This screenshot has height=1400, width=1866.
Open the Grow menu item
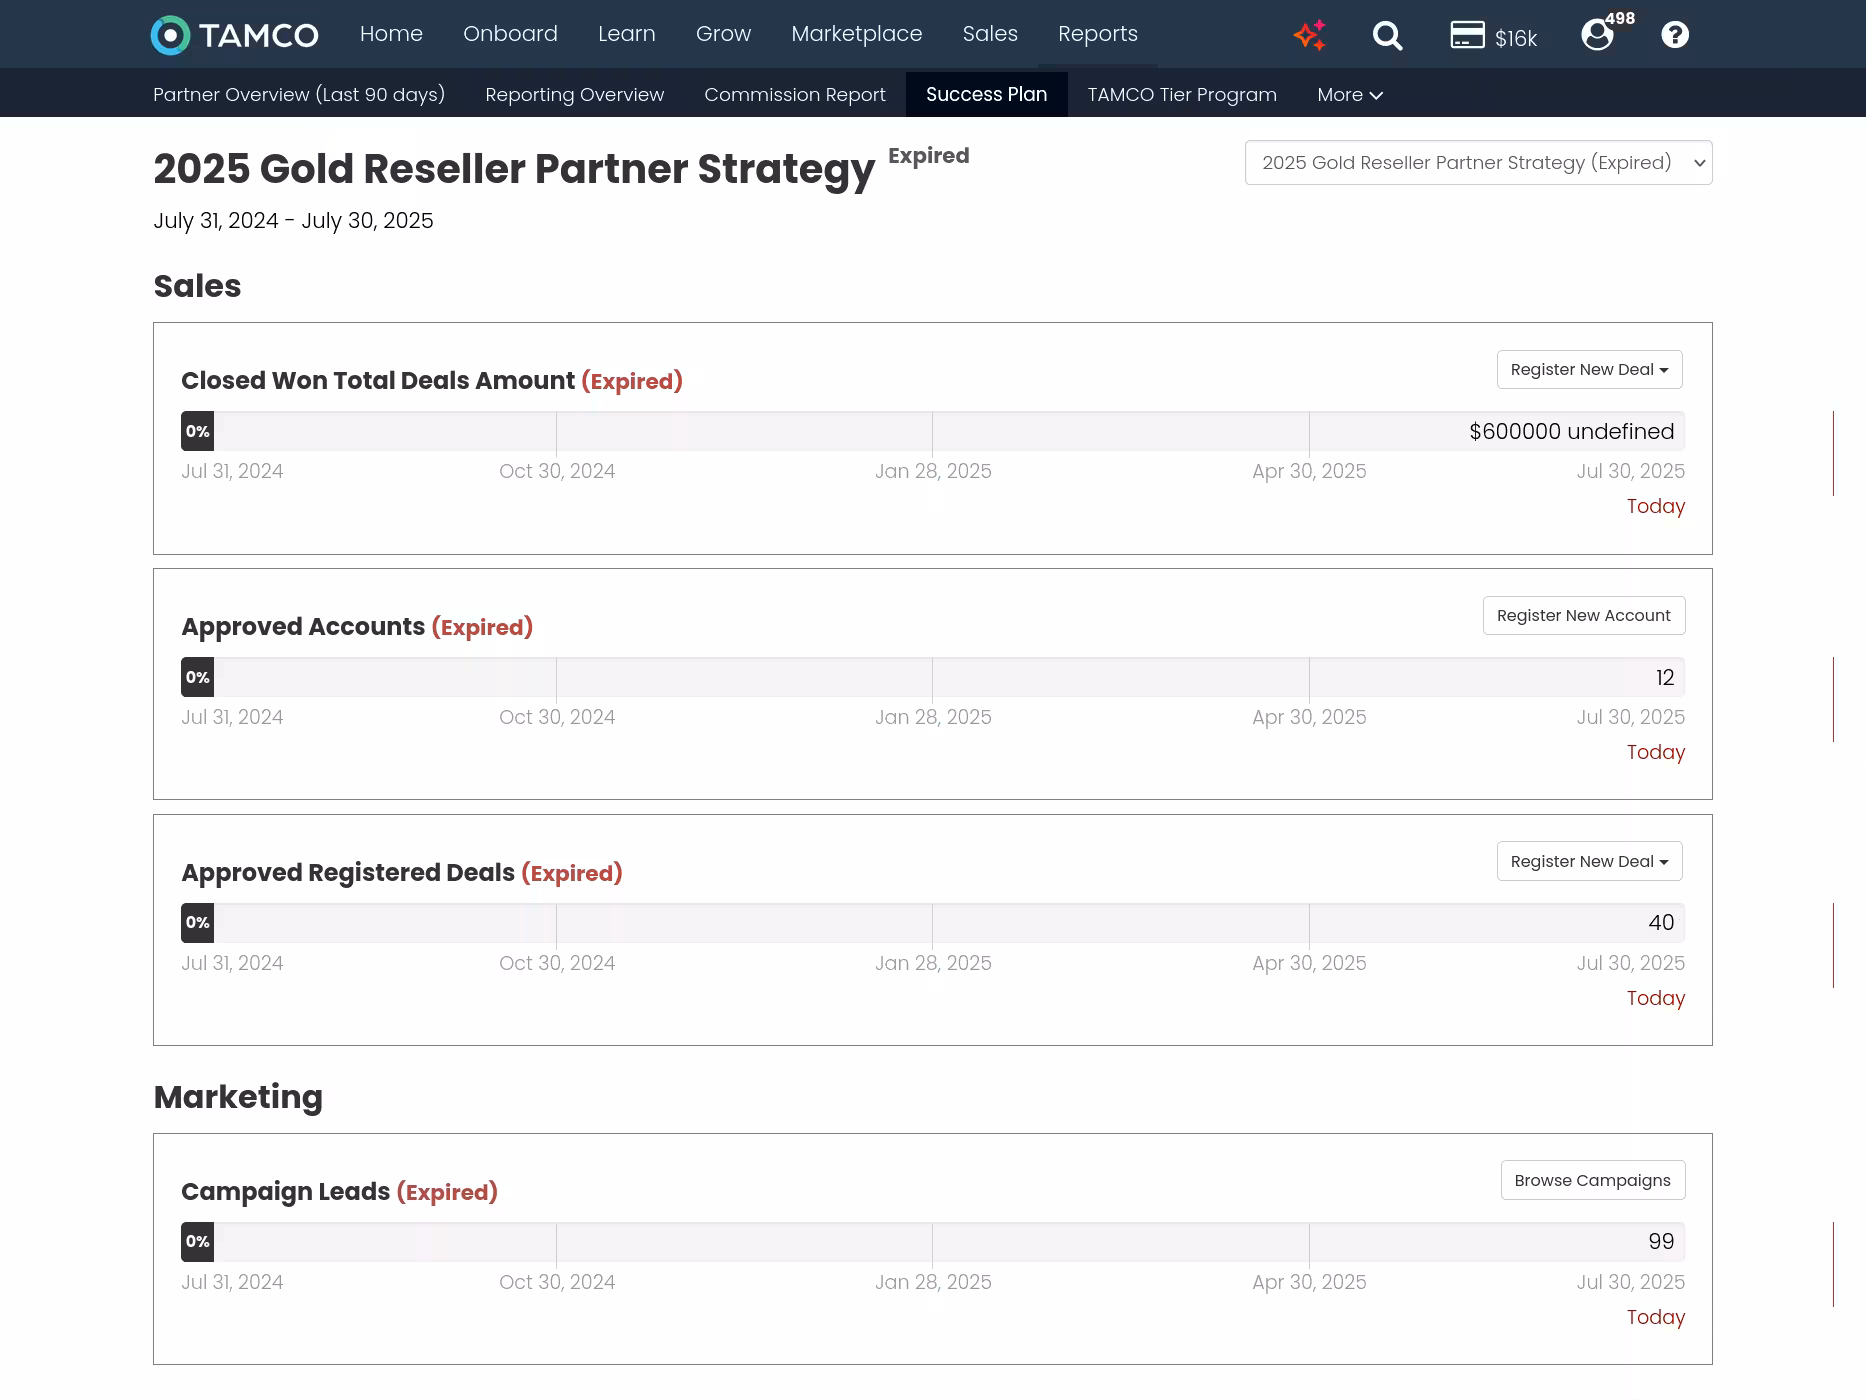(x=723, y=34)
